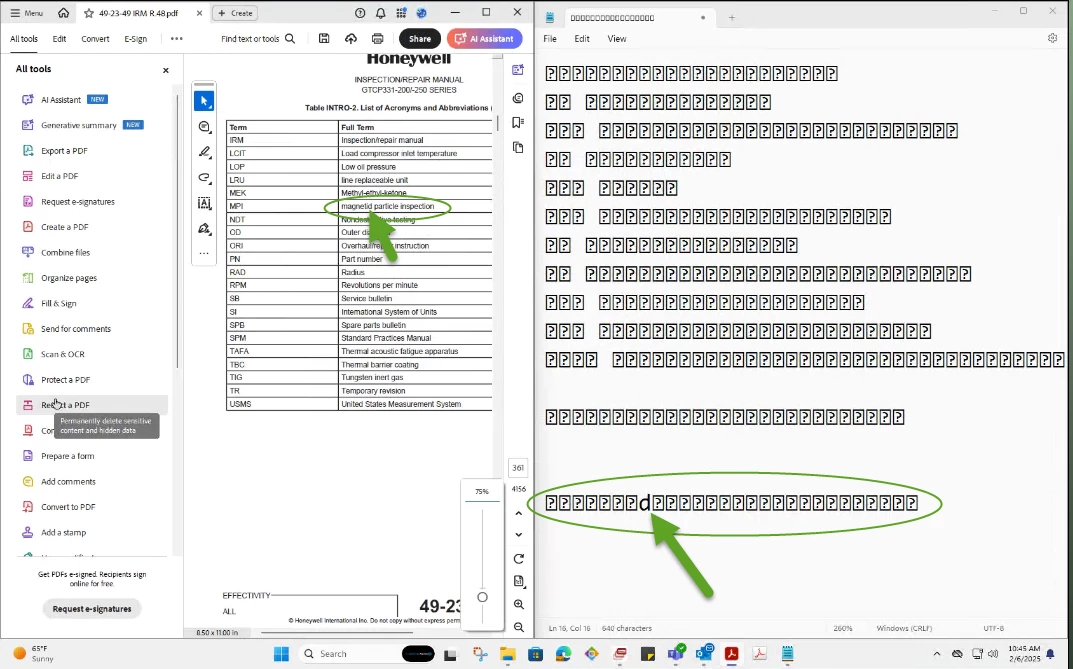
Task: Click Find text or tools search
Action: pyautogui.click(x=258, y=39)
